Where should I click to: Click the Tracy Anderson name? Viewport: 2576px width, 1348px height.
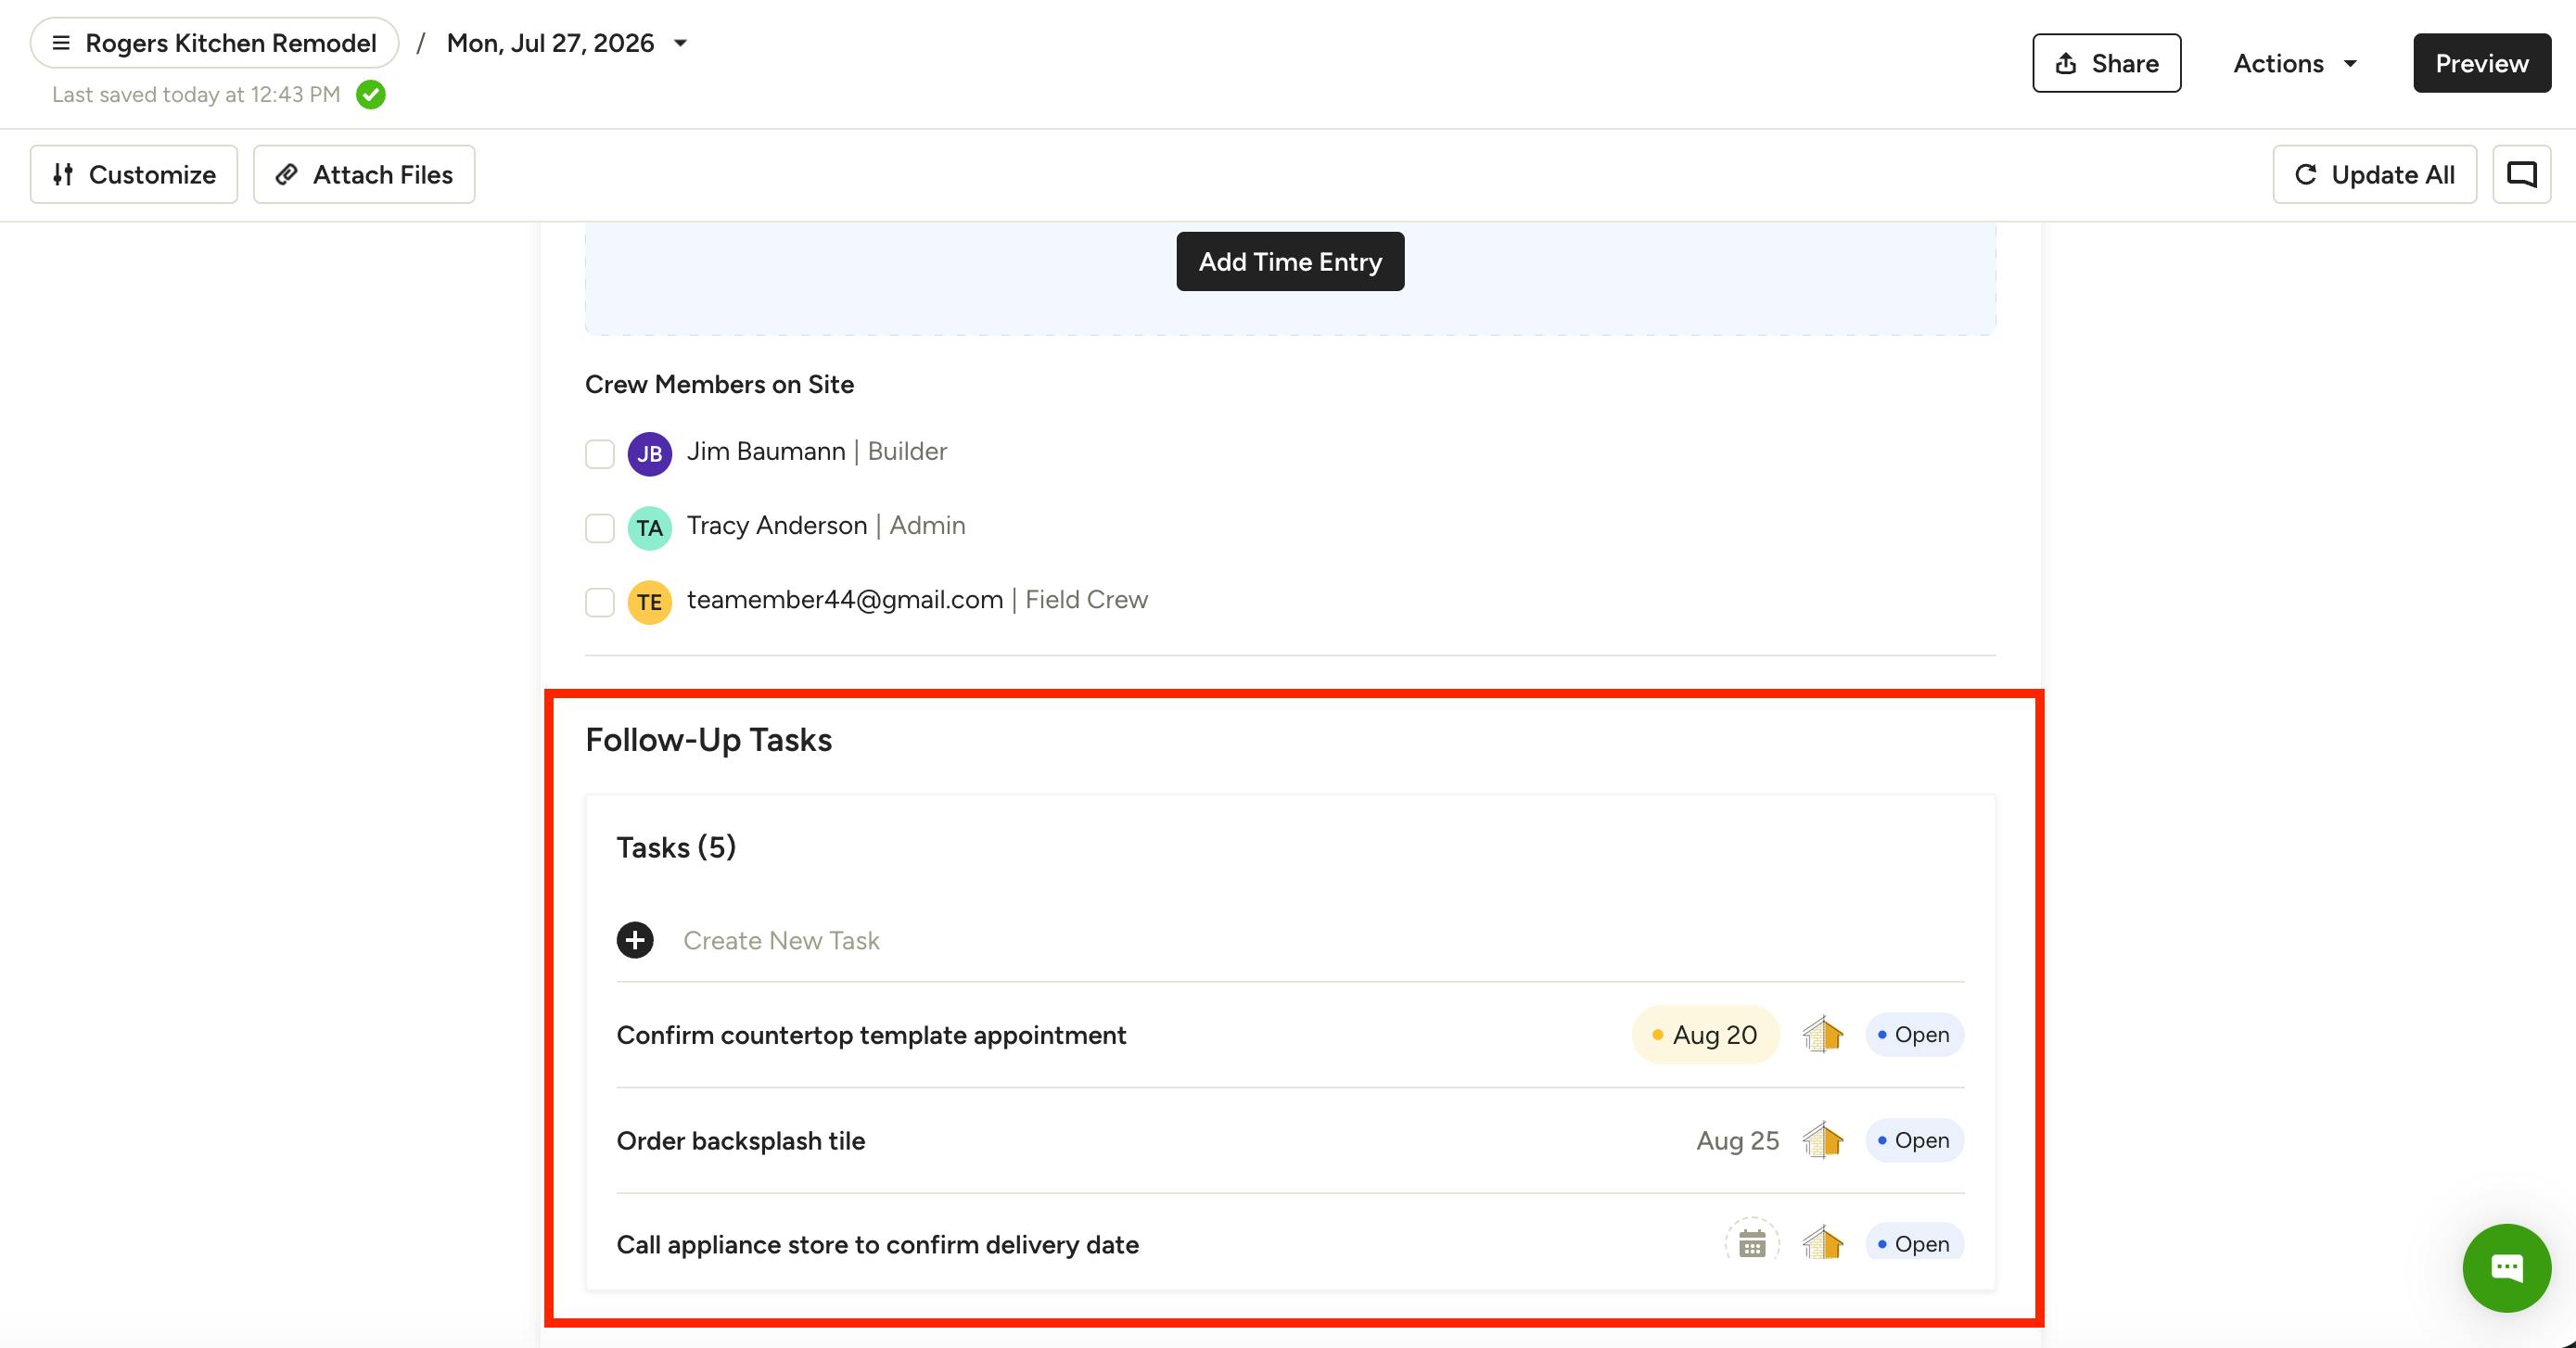click(777, 526)
